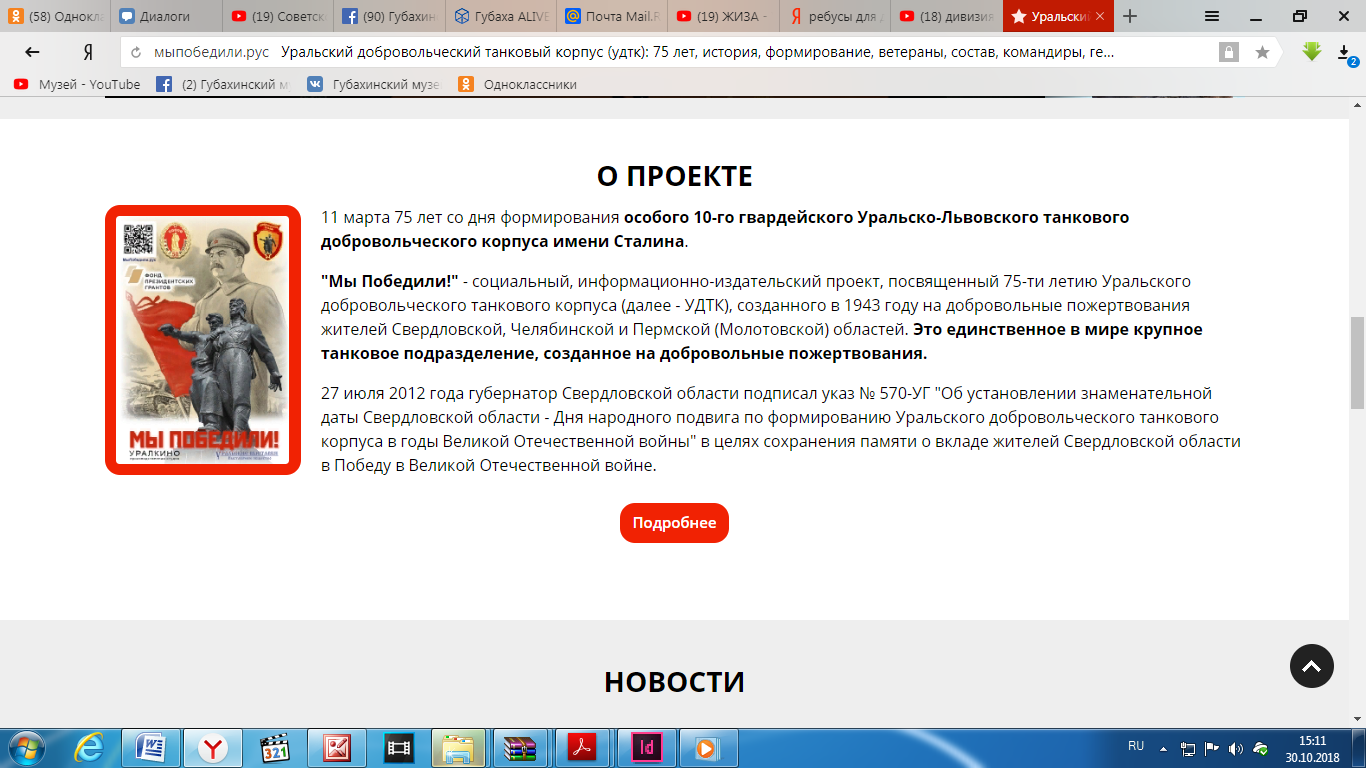The width and height of the screenshot is (1366, 768).
Task: Reload the page with the refresh icon
Action: pyautogui.click(x=136, y=53)
